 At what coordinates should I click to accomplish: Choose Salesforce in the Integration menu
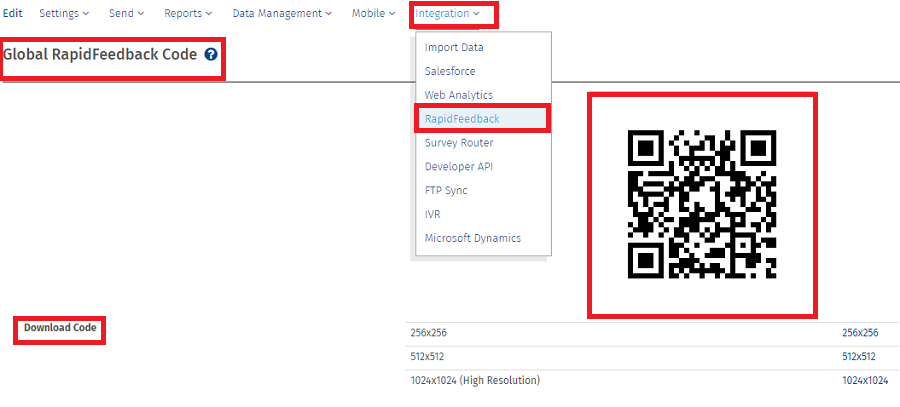[x=450, y=71]
